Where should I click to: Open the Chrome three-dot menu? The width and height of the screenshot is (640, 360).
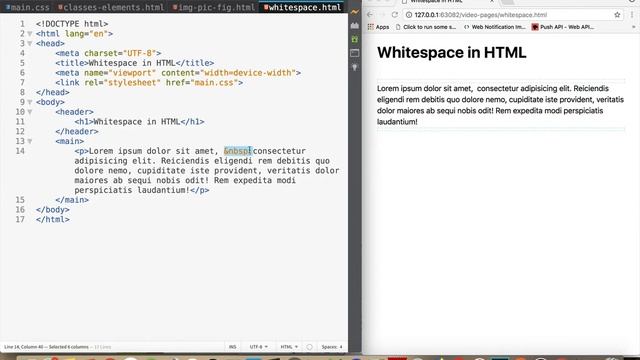[x=632, y=15]
